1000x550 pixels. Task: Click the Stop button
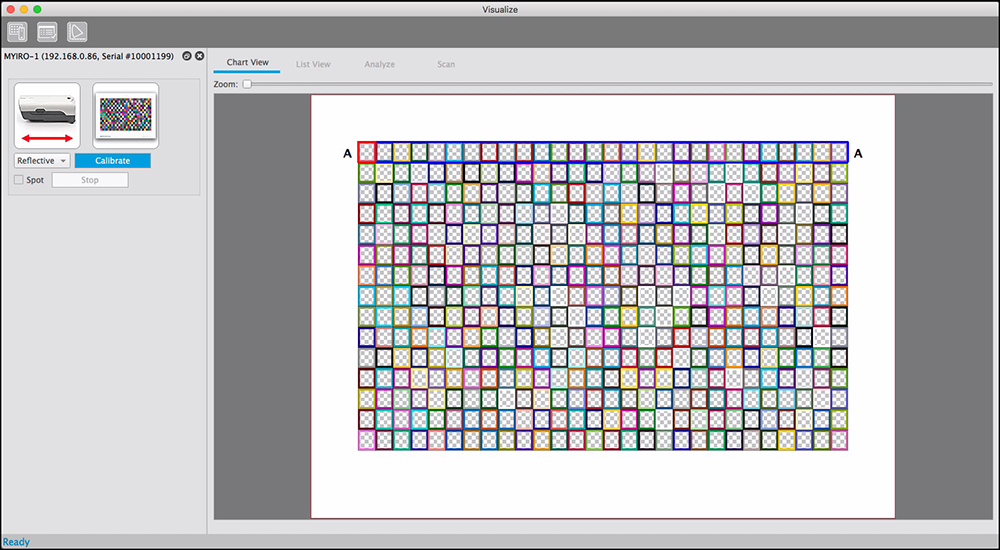tap(90, 181)
